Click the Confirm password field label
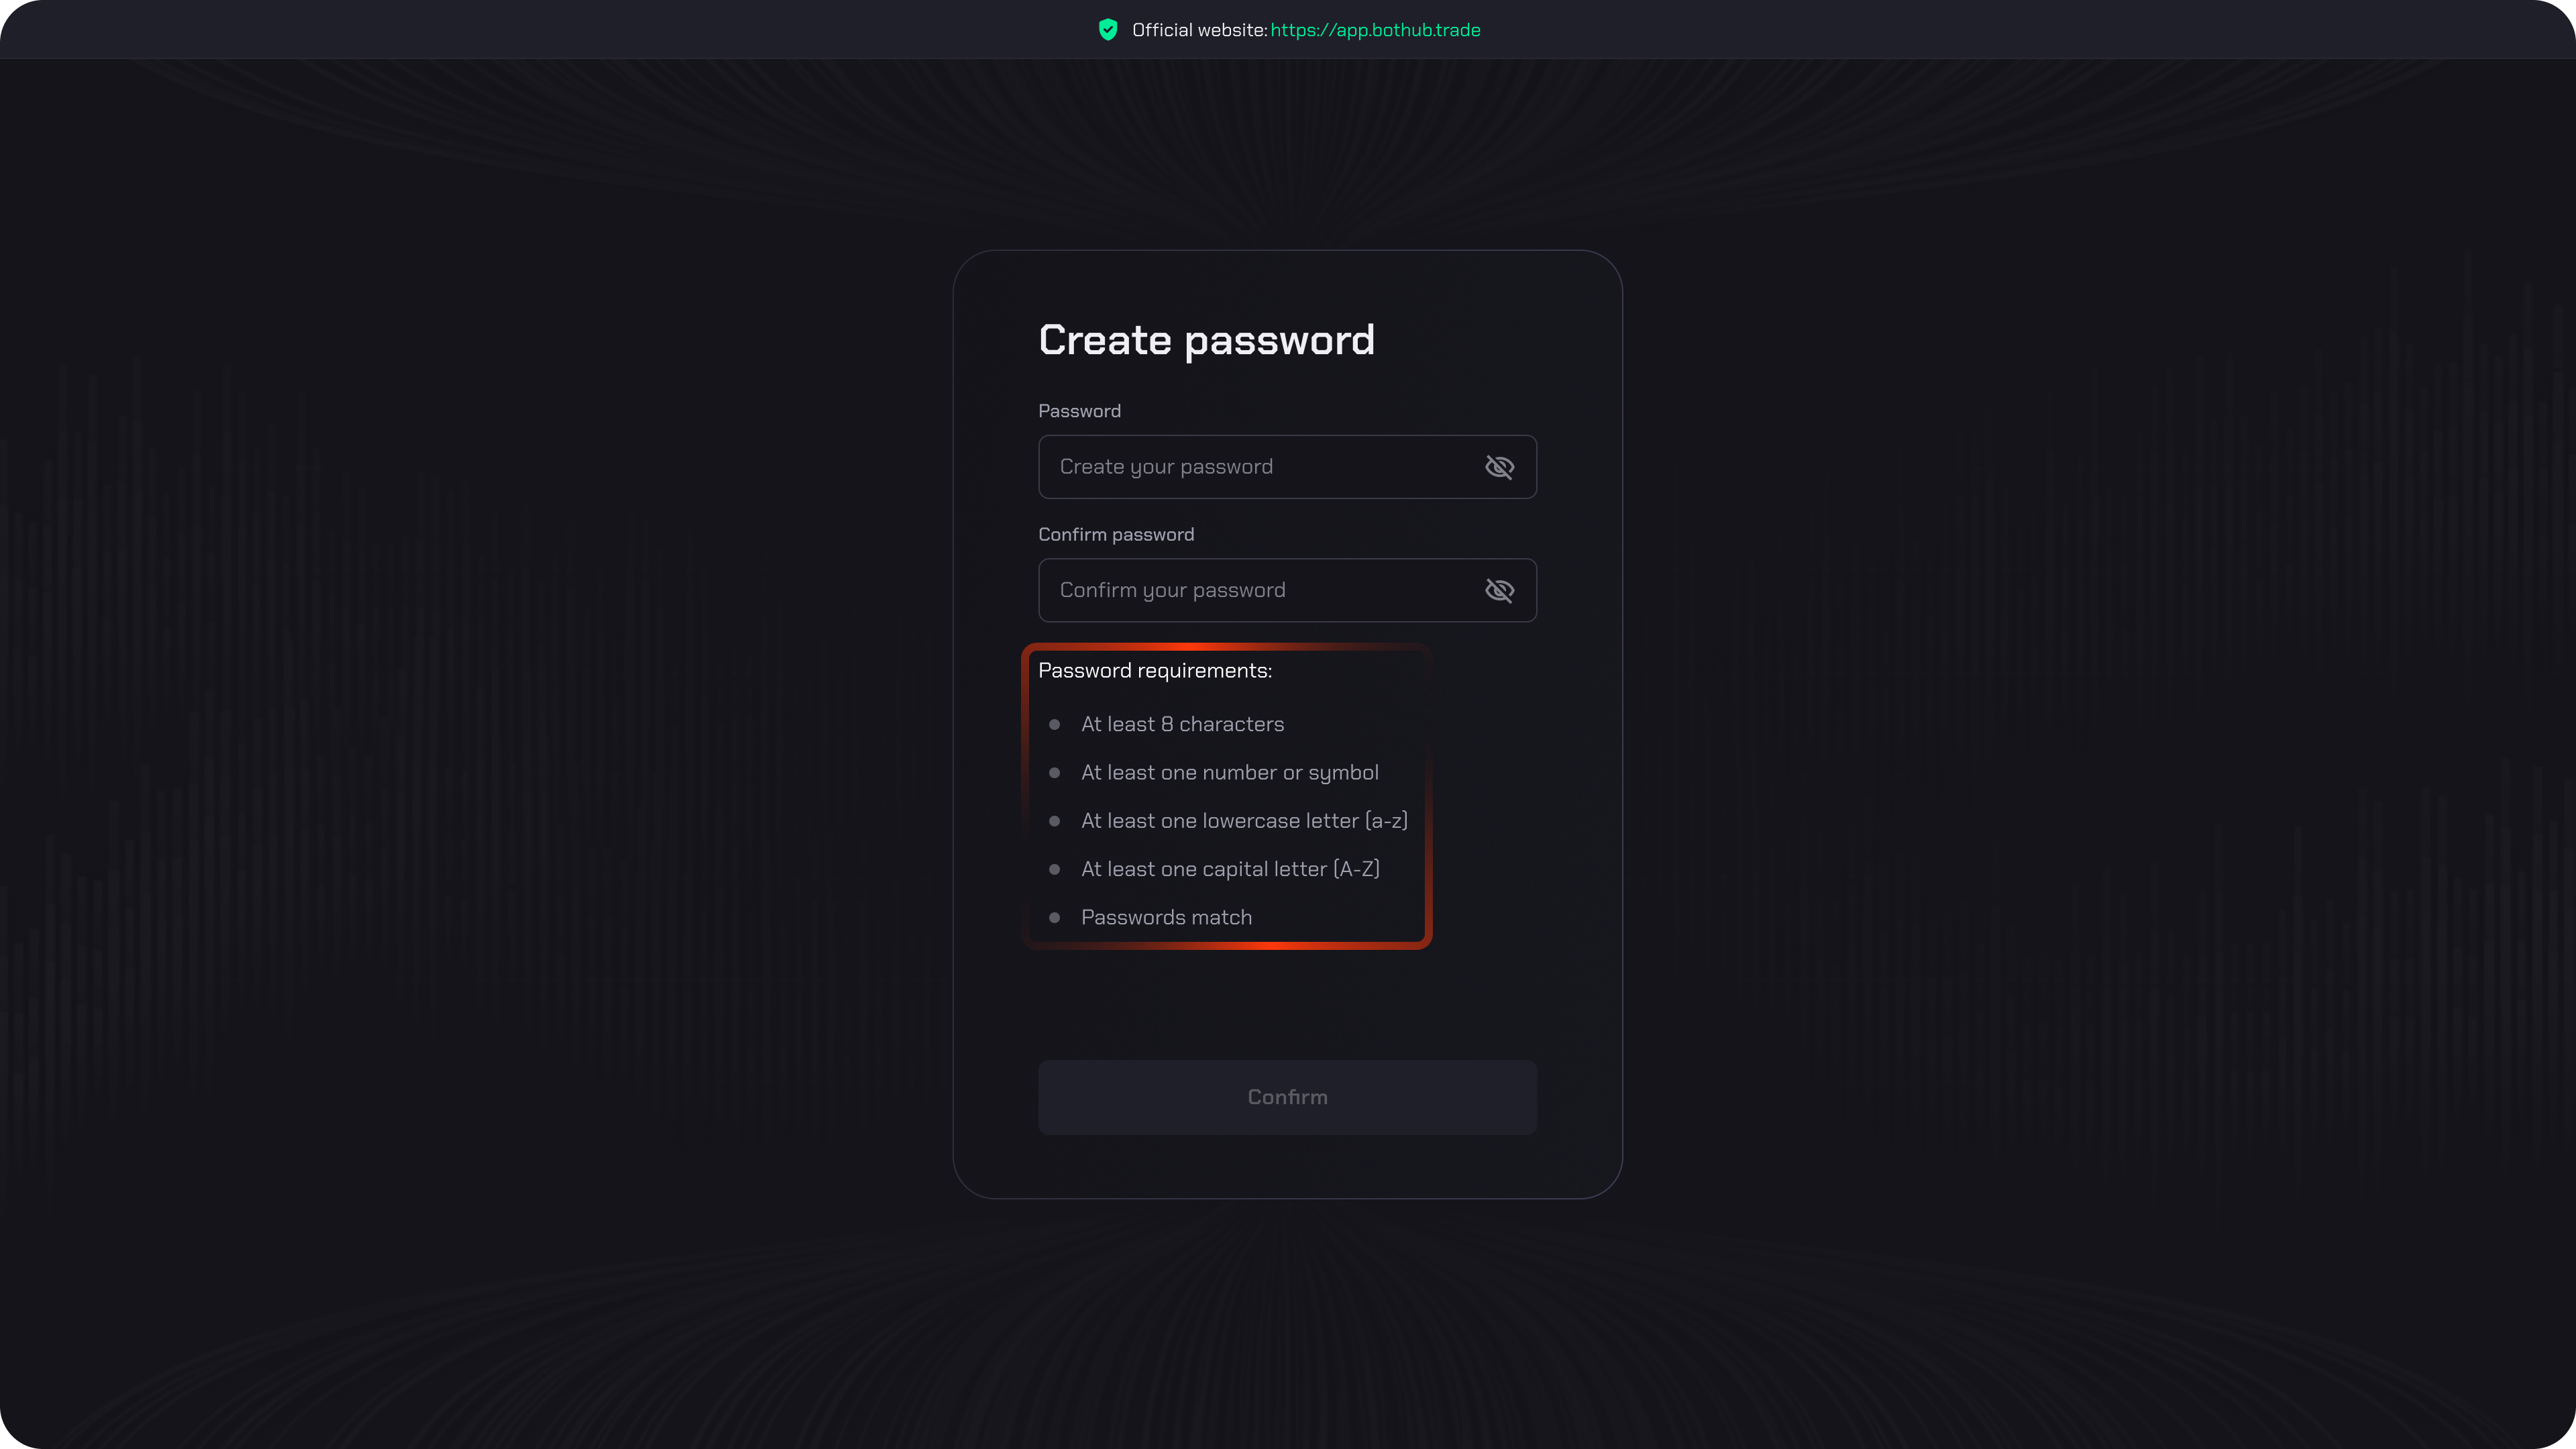This screenshot has width=2576, height=1449. point(1116,534)
